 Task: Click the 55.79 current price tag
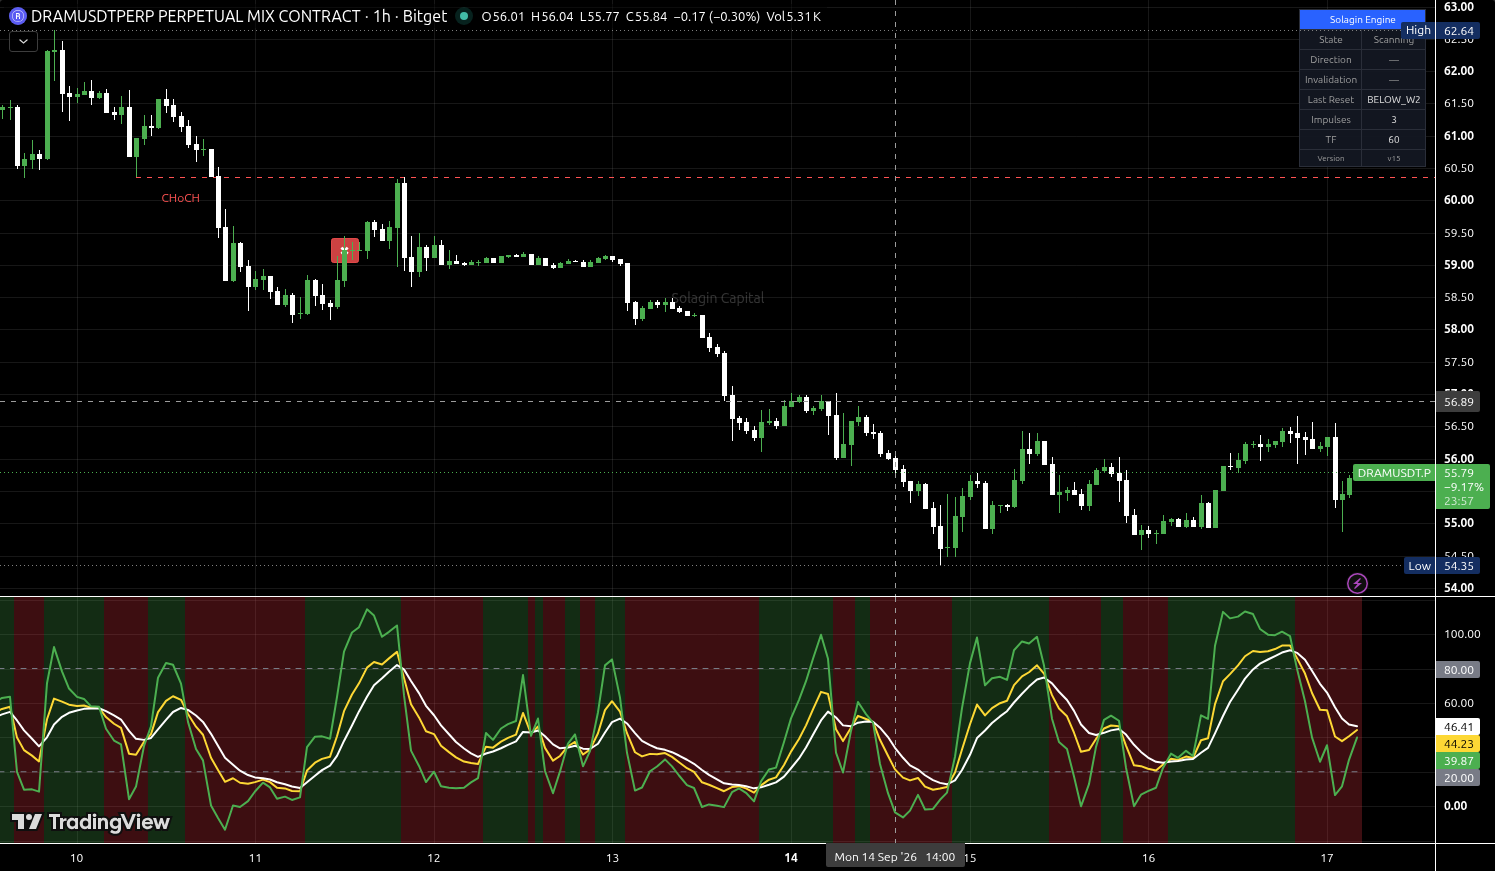point(1459,473)
